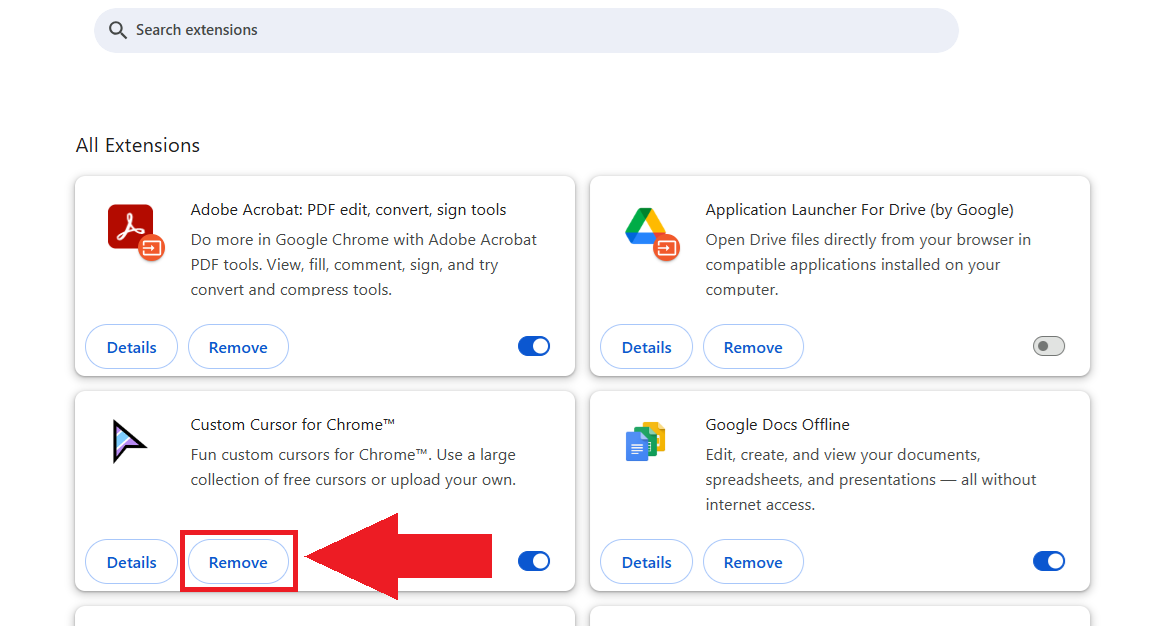Click the Google Docs Offline icon

coord(646,442)
